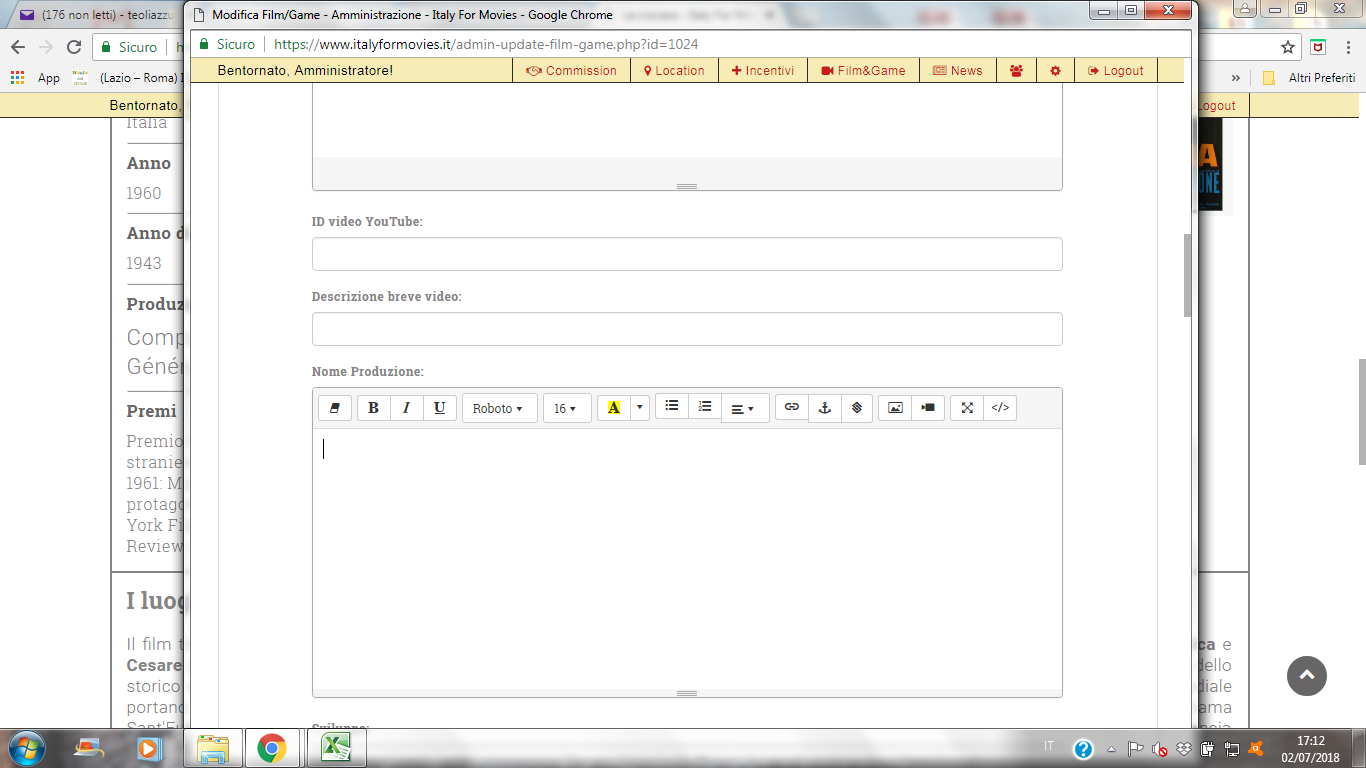Open the Roboto font family dropdown
Image resolution: width=1366 pixels, height=768 pixels.
point(498,408)
